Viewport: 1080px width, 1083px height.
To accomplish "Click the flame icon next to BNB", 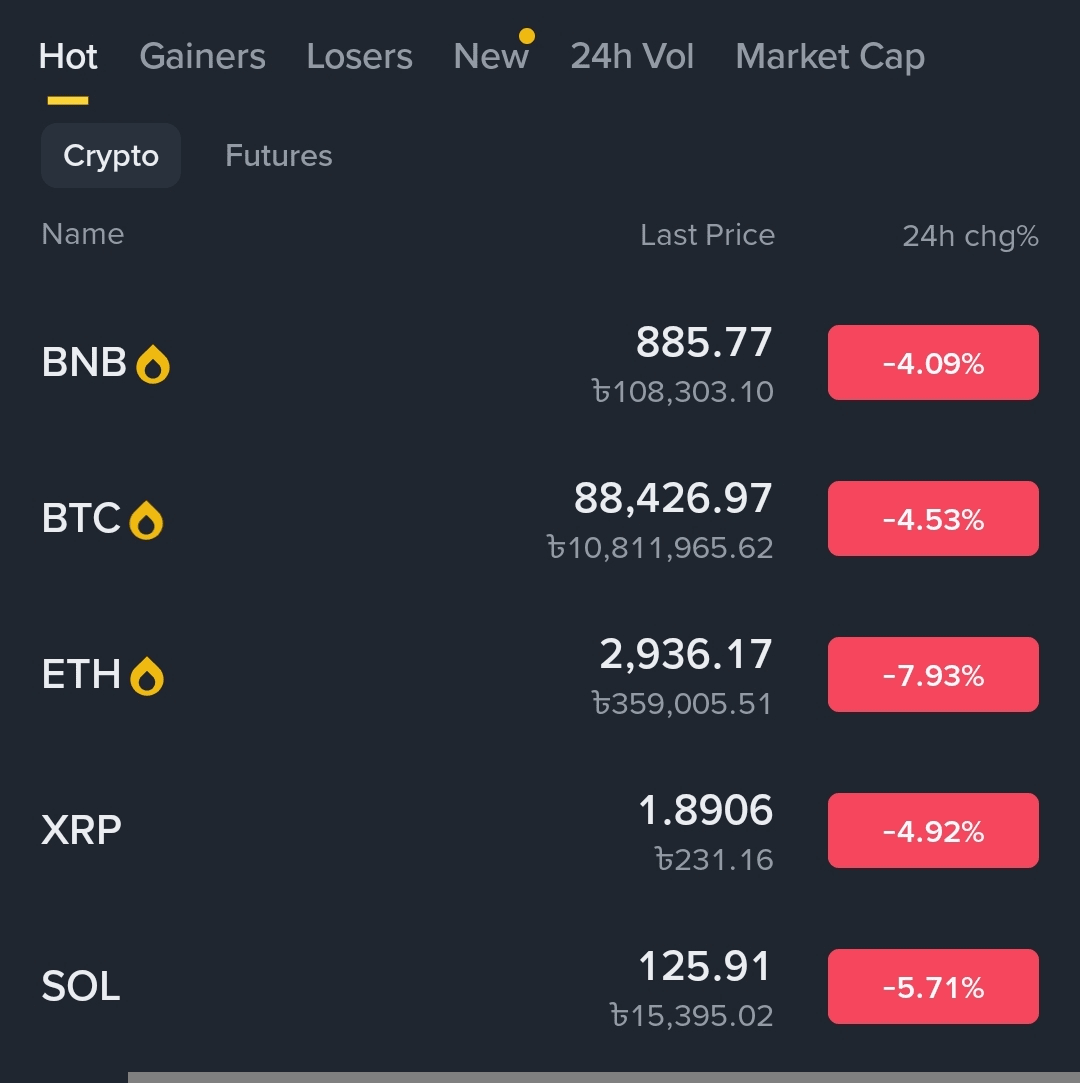I will pyautogui.click(x=153, y=364).
